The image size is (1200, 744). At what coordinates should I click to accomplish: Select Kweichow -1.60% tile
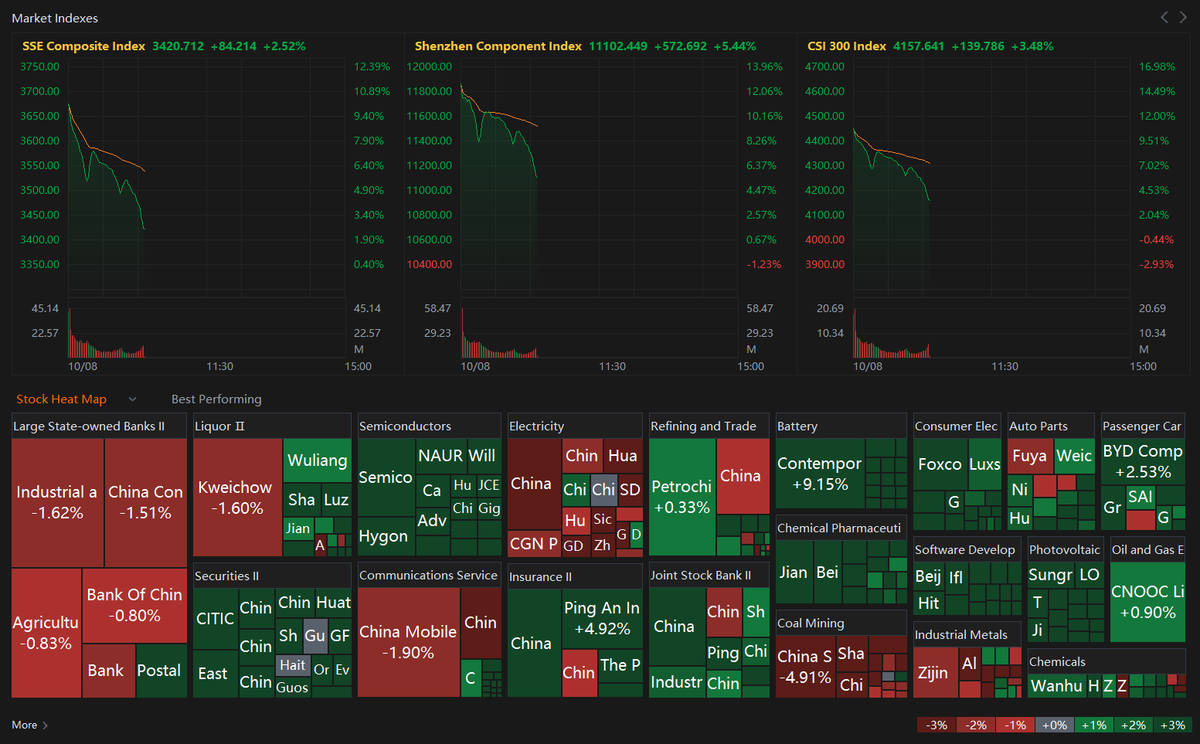click(236, 497)
